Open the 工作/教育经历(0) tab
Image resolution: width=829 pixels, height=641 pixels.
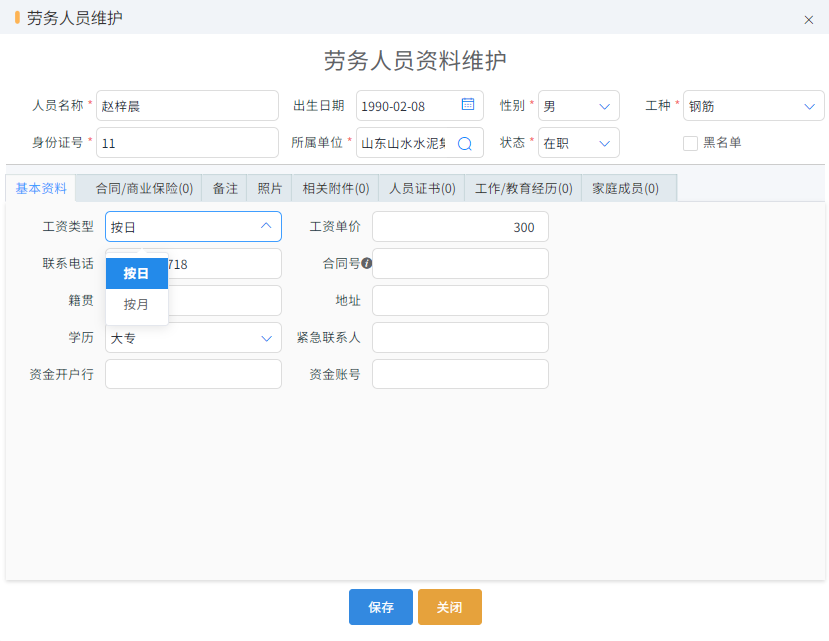click(523, 188)
